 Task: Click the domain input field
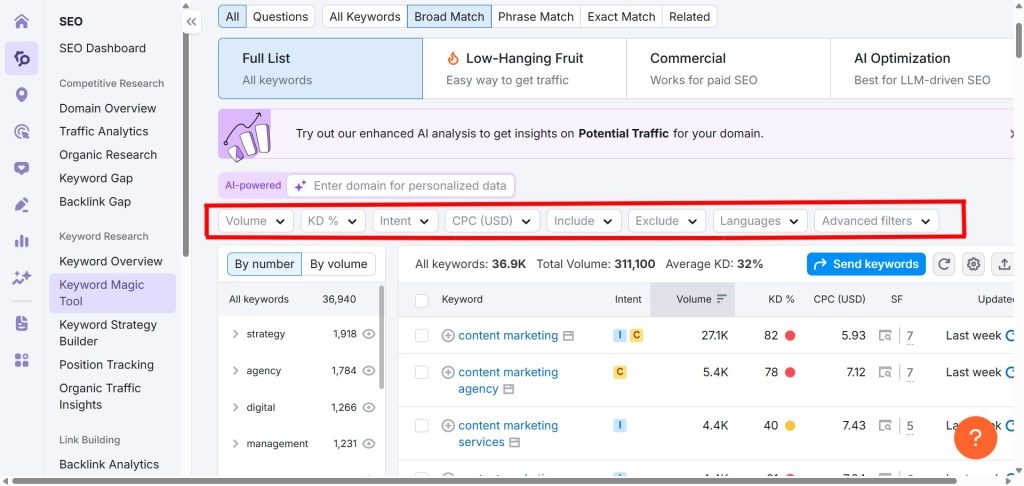pyautogui.click(x=410, y=186)
